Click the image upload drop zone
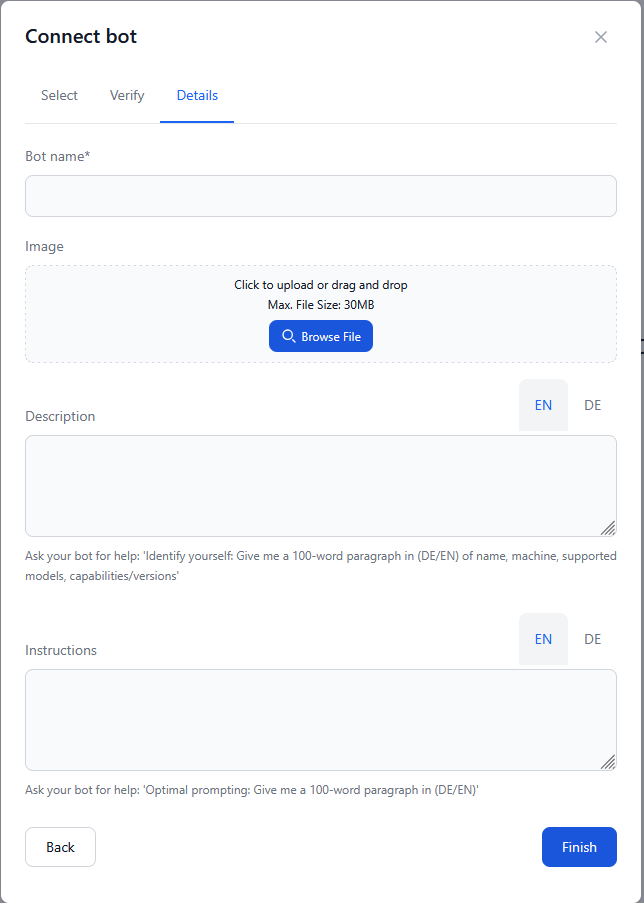This screenshot has width=644, height=903. click(x=320, y=313)
